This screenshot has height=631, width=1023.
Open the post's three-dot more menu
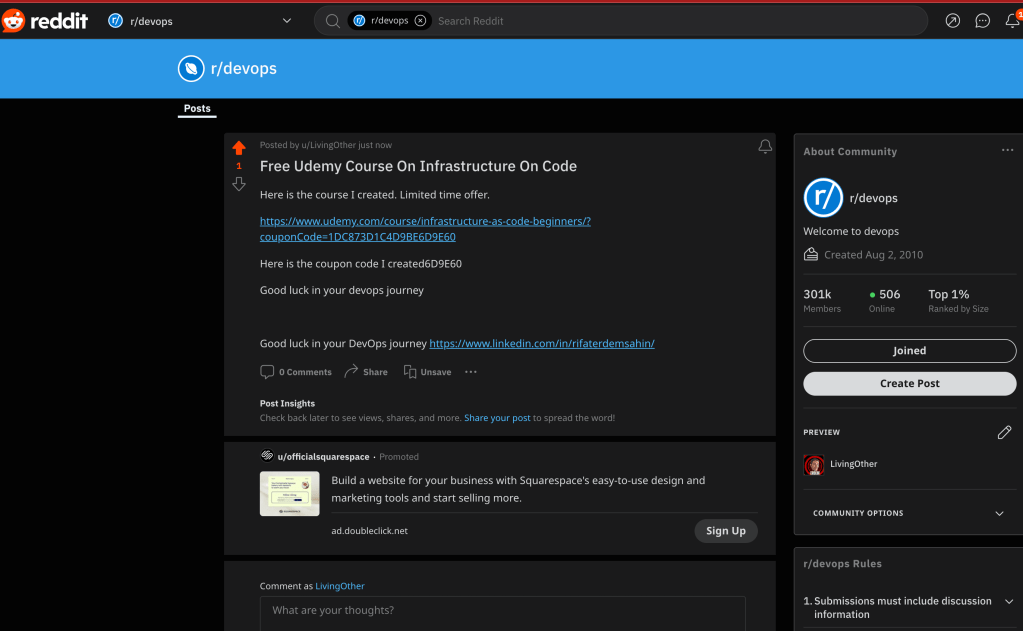pyautogui.click(x=471, y=372)
